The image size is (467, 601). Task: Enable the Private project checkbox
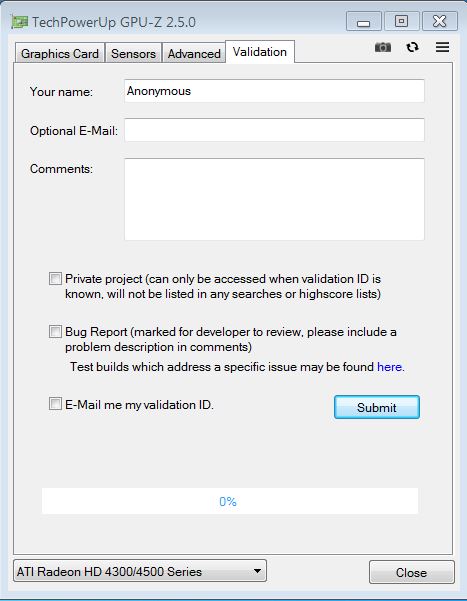click(x=55, y=279)
